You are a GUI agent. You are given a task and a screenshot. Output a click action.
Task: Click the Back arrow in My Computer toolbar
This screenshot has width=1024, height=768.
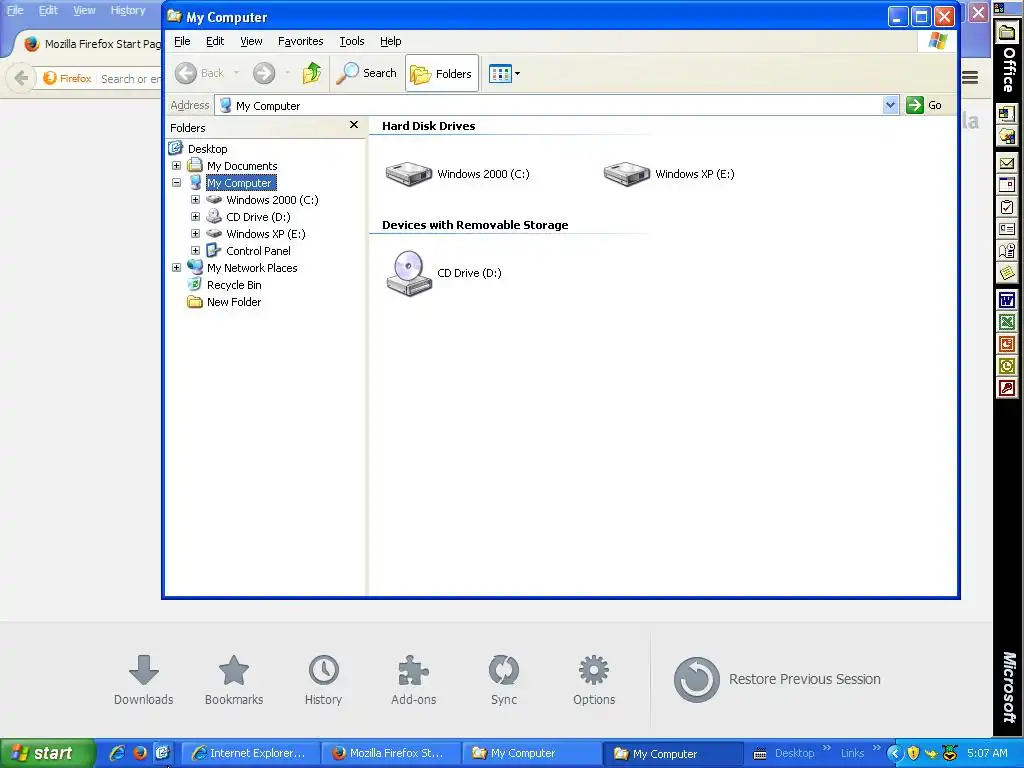pos(200,73)
